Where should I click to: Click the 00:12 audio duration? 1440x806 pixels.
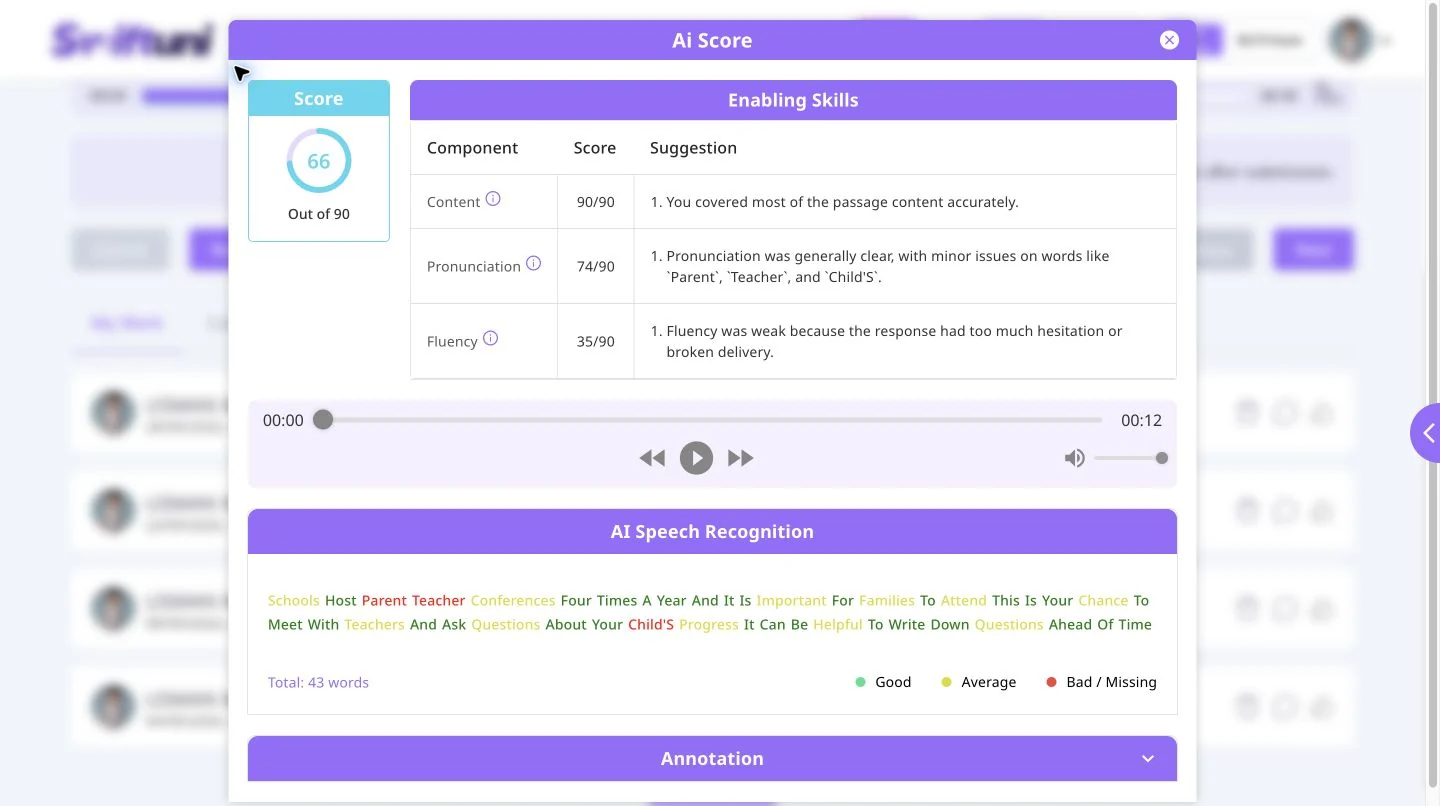click(x=1141, y=421)
